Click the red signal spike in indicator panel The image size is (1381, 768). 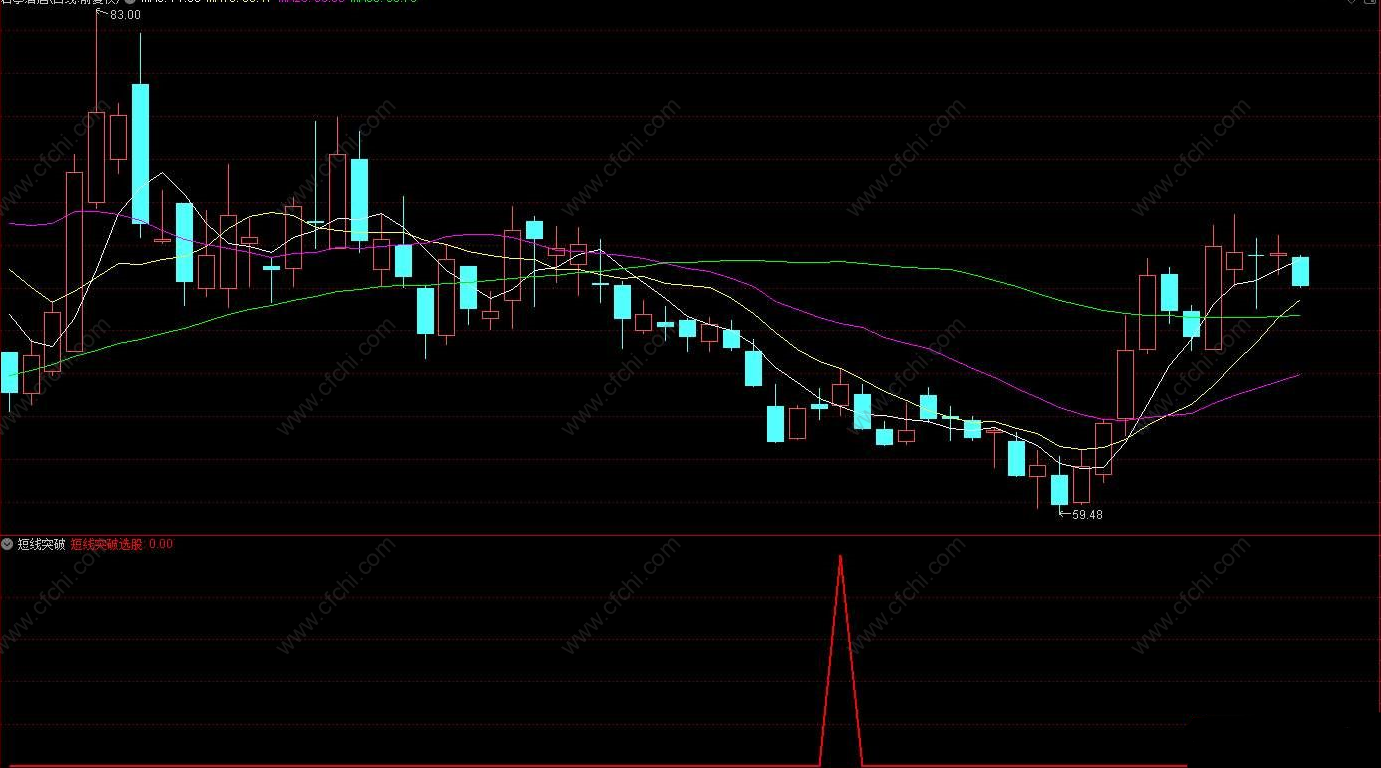coord(841,660)
